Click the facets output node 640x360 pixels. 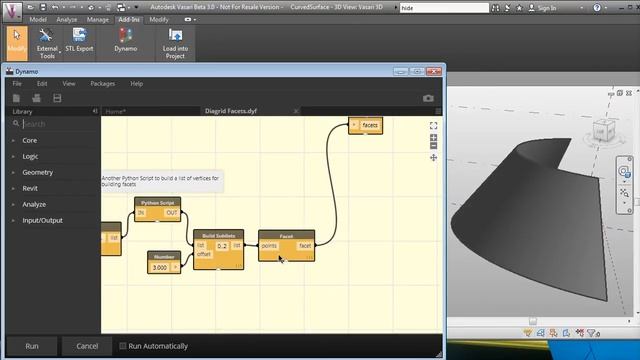[x=366, y=125]
